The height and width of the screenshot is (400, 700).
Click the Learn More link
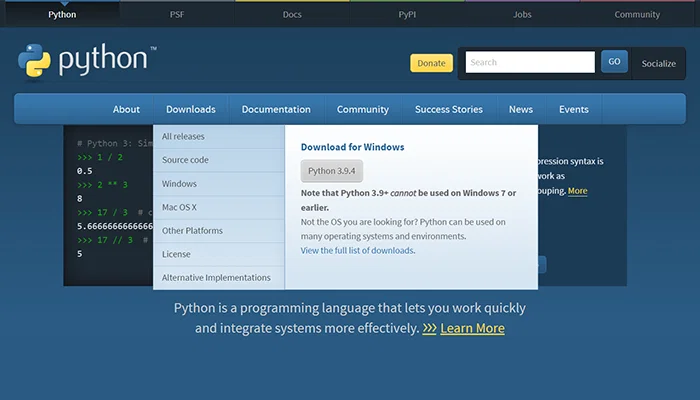click(x=472, y=328)
